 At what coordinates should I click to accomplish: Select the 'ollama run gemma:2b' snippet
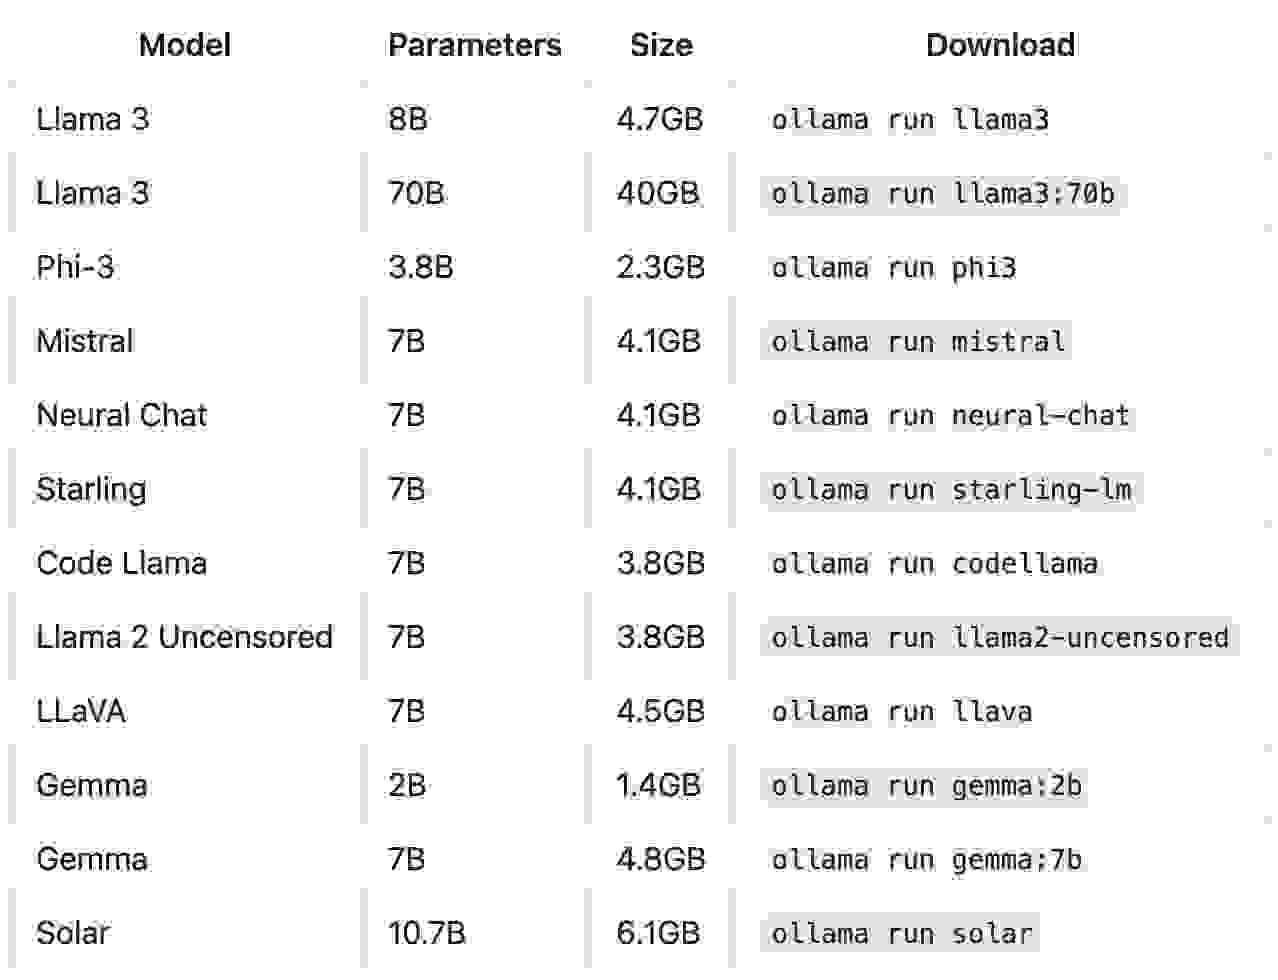click(x=926, y=786)
